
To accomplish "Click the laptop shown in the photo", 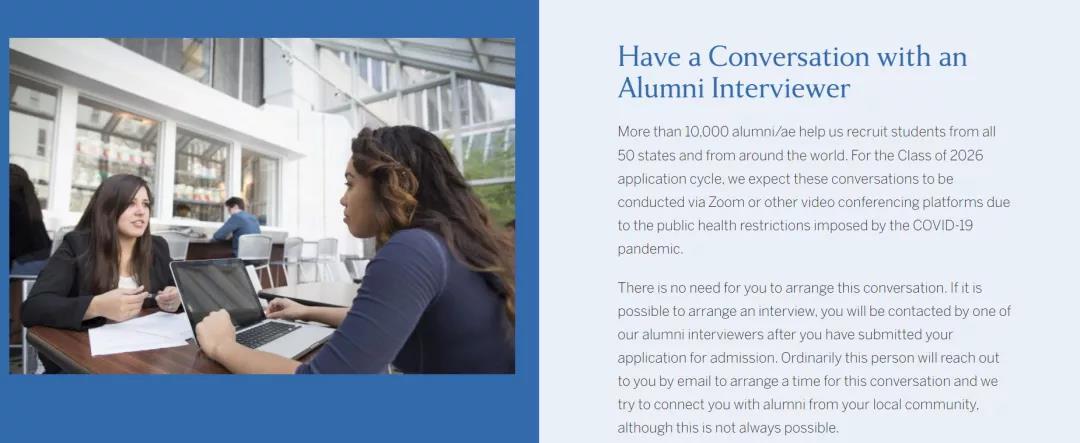I will coord(251,309).
